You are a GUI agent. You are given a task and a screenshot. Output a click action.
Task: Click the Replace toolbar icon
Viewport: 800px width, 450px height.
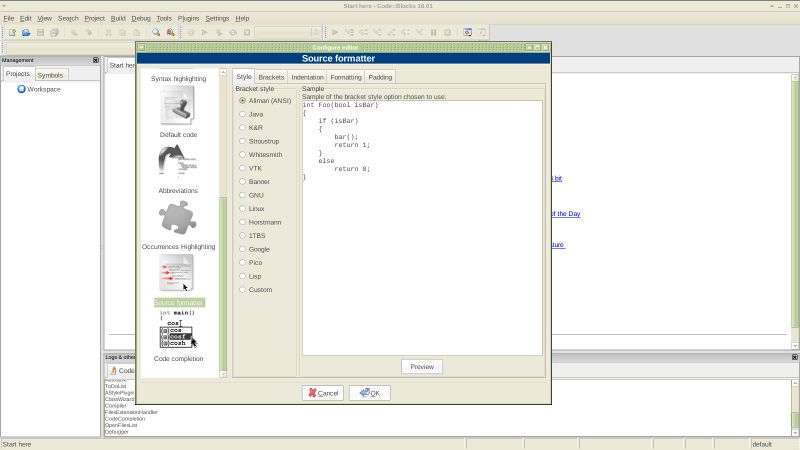tap(170, 32)
